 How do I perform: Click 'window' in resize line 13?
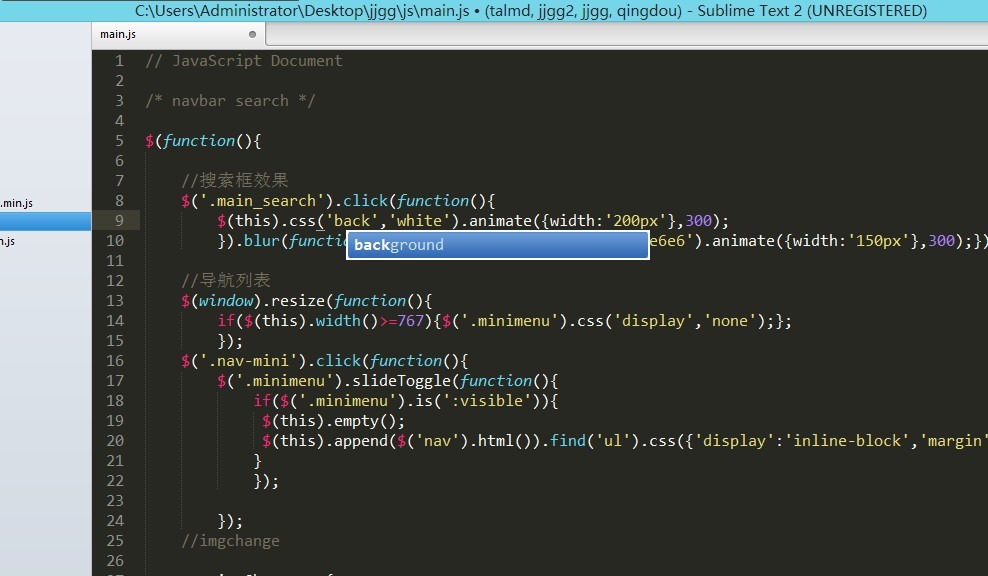[226, 301]
